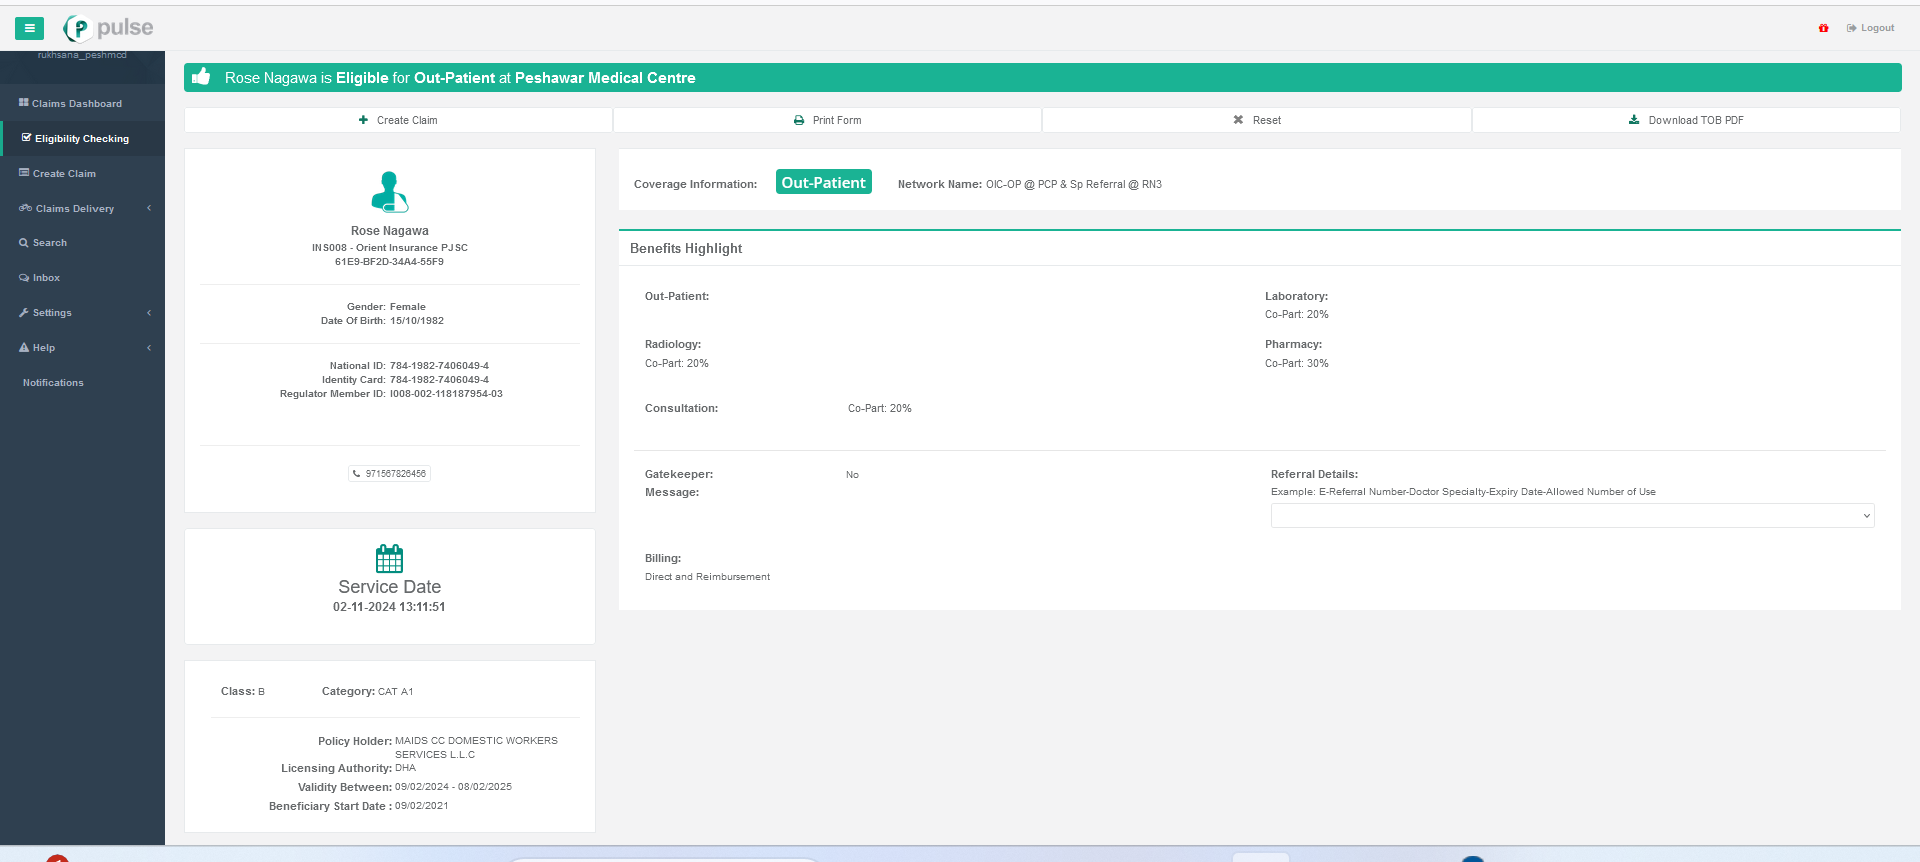
Task: Go to Inbox in sidebar
Action: click(46, 278)
